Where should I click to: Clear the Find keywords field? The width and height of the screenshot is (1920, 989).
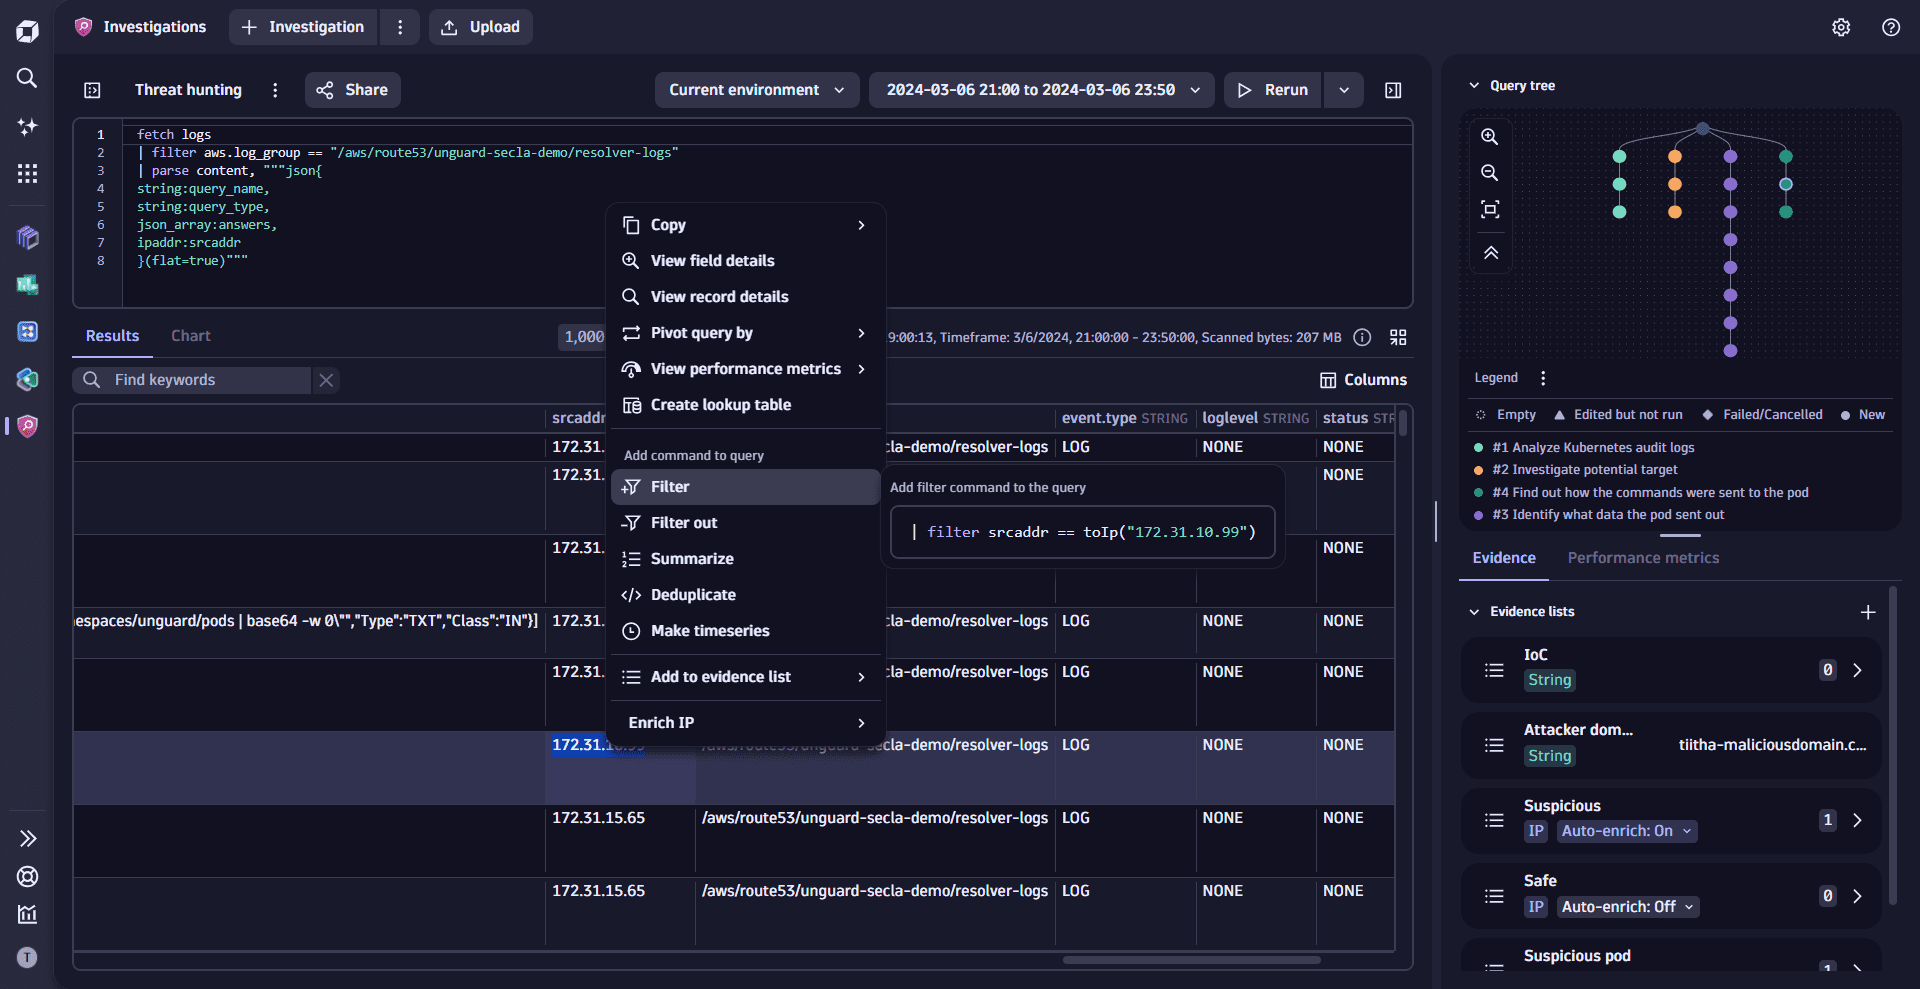pyautogui.click(x=326, y=380)
